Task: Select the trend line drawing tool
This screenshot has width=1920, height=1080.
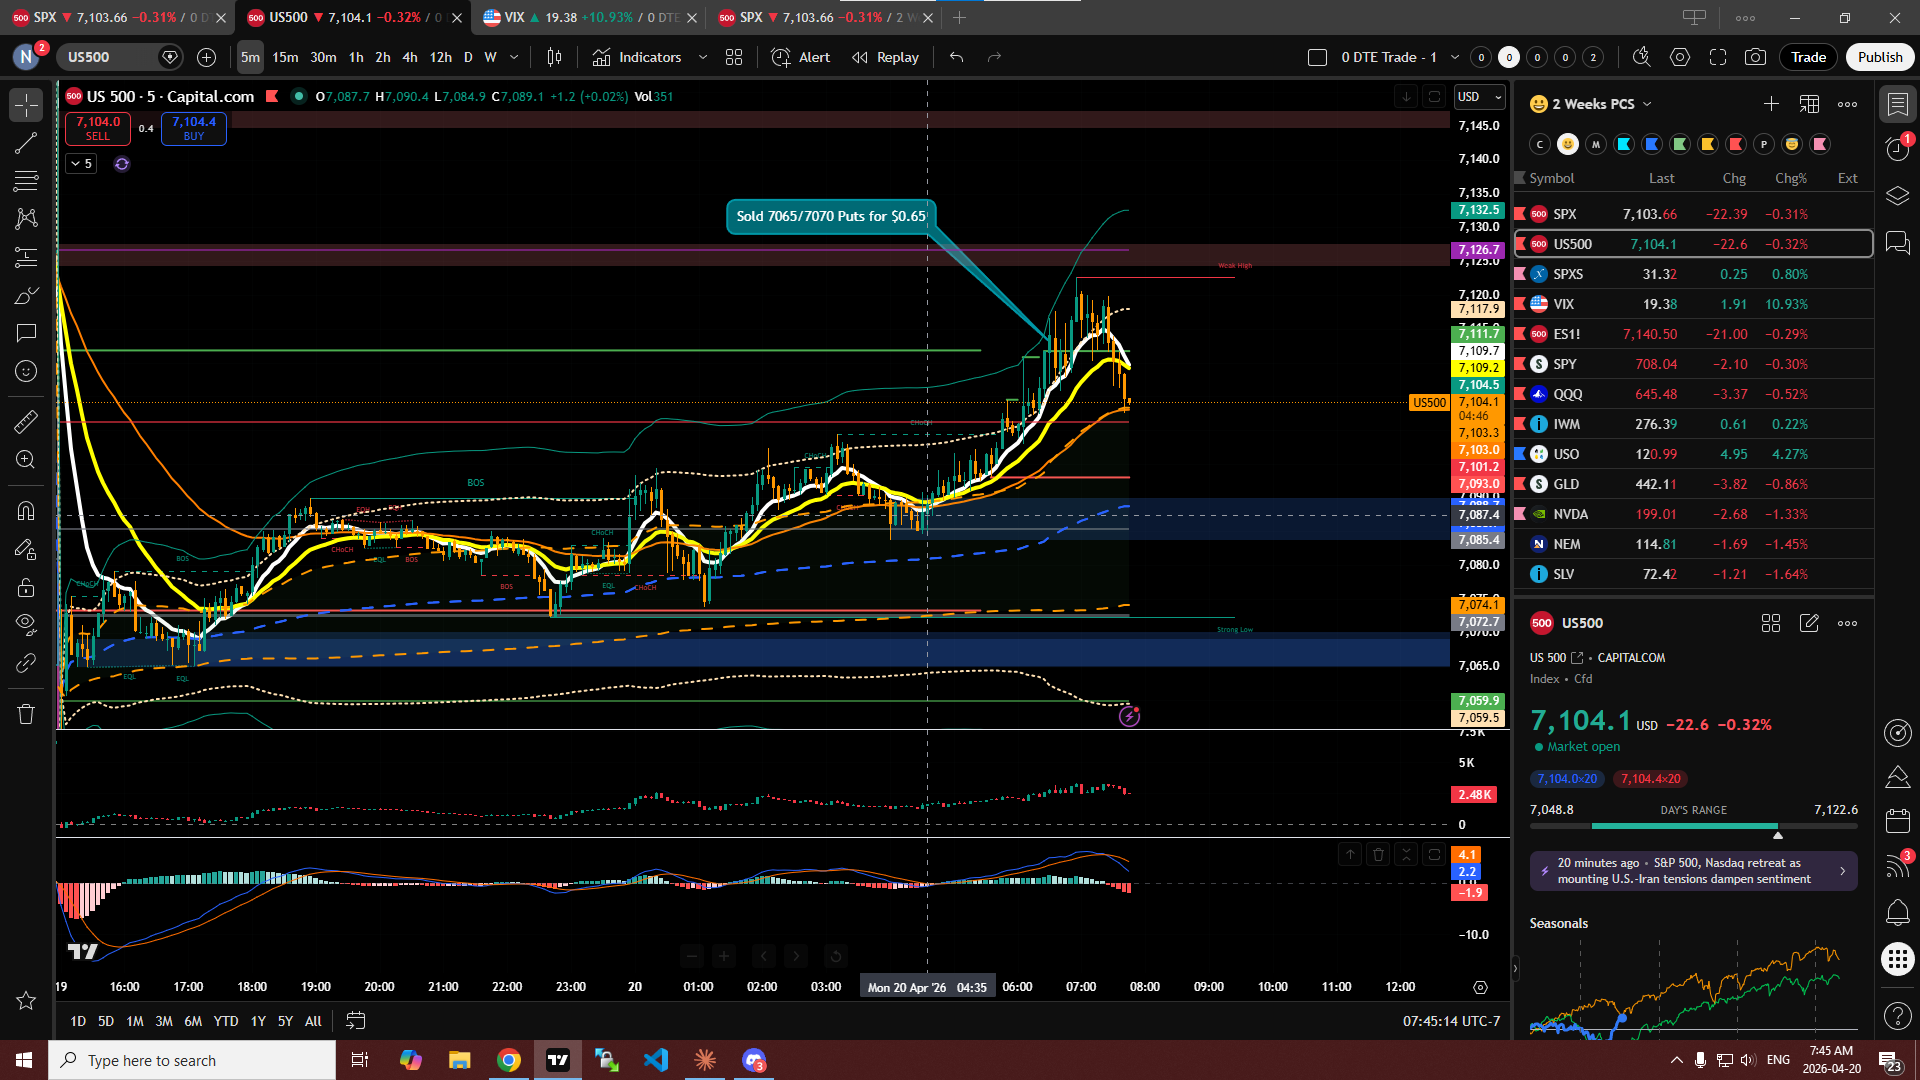Action: click(26, 143)
